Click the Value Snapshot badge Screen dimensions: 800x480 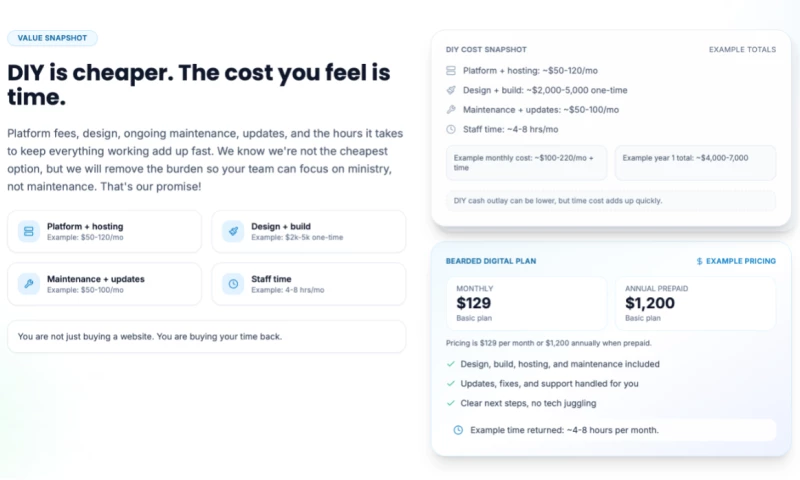[x=52, y=38]
